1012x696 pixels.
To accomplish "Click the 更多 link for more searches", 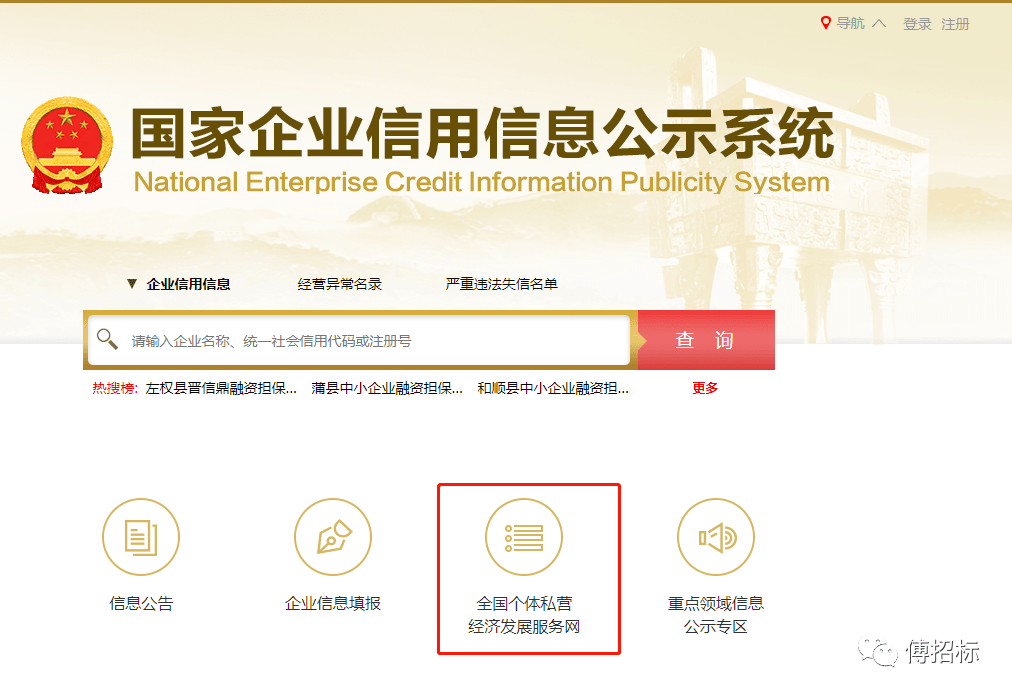I will pyautogui.click(x=705, y=388).
